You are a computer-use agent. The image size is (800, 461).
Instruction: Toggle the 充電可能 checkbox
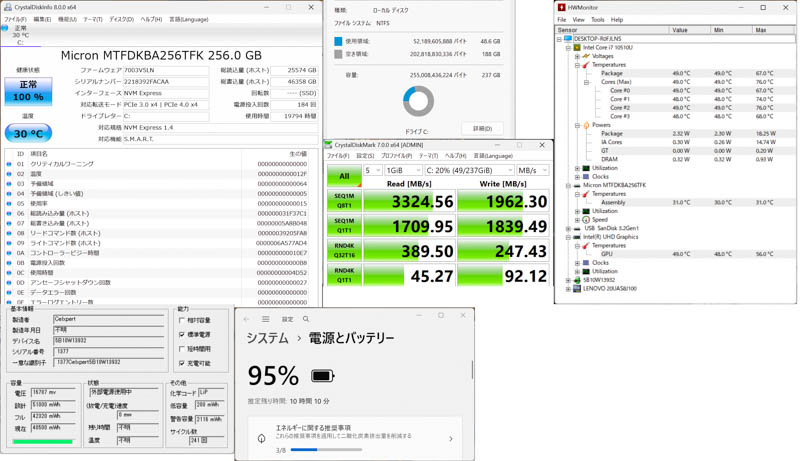[182, 363]
